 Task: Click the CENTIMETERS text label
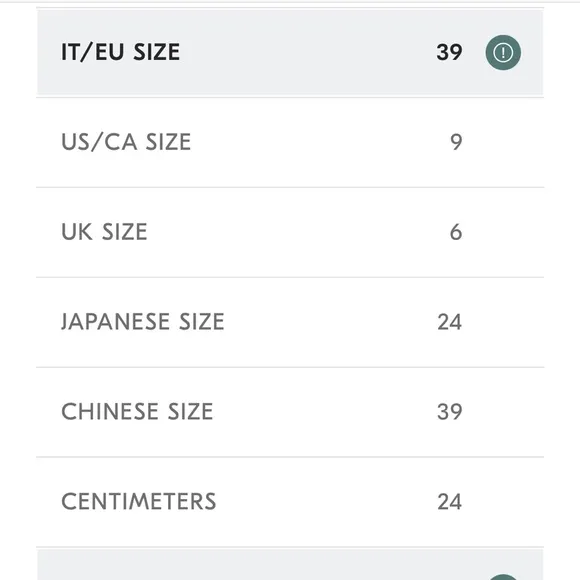coord(139,502)
